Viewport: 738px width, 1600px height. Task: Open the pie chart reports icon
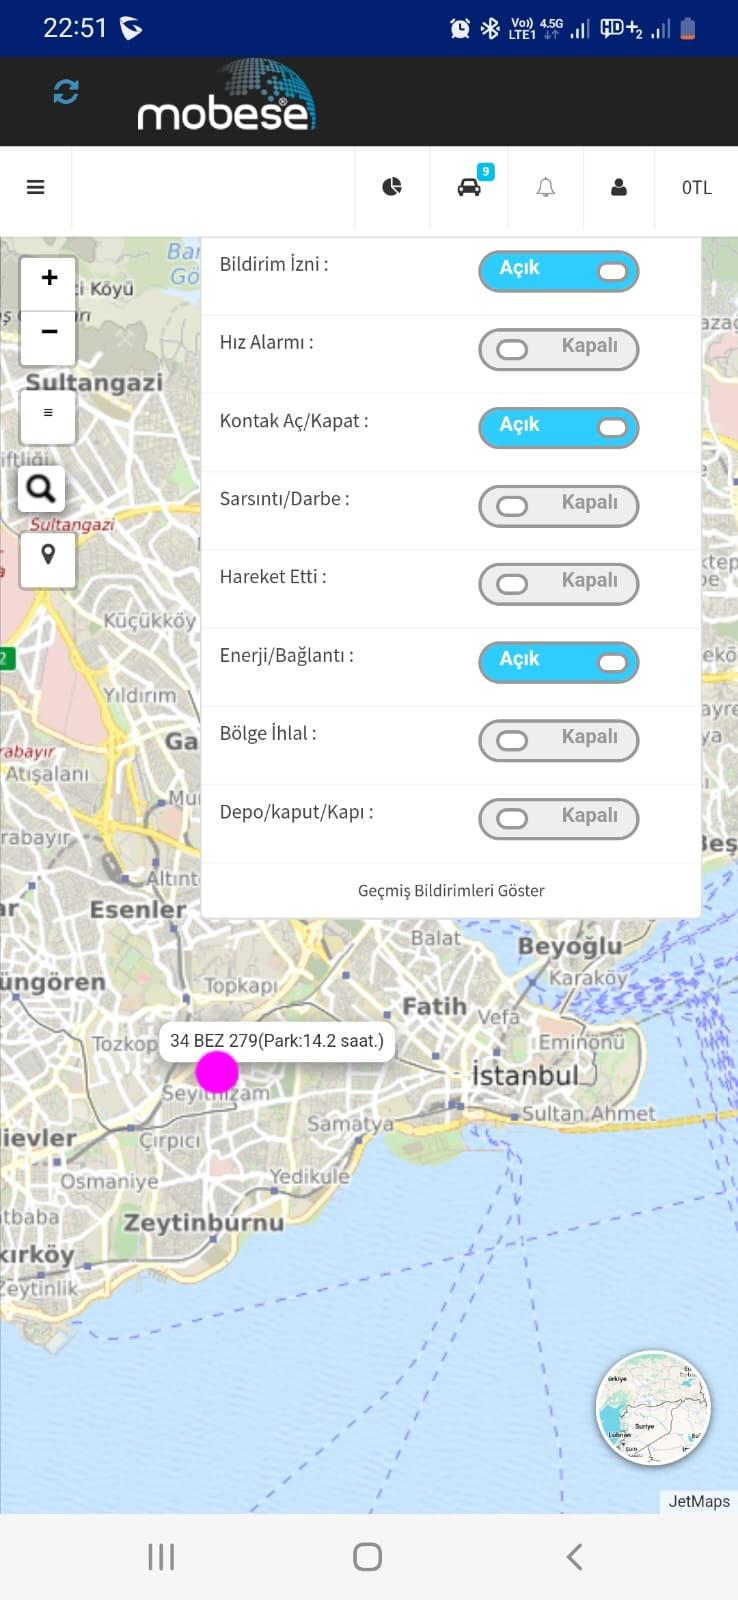[392, 187]
